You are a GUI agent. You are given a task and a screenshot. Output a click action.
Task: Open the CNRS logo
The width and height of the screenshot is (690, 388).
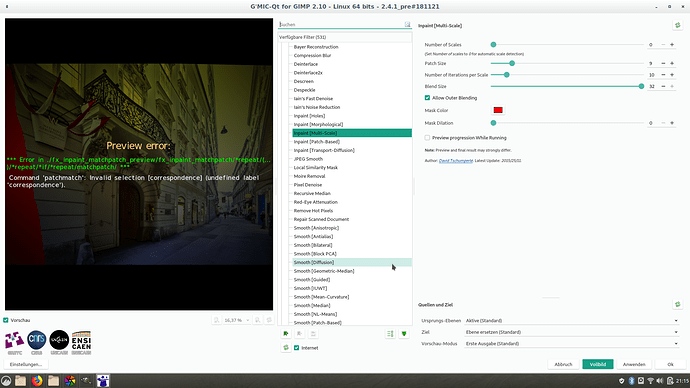tap(37, 343)
